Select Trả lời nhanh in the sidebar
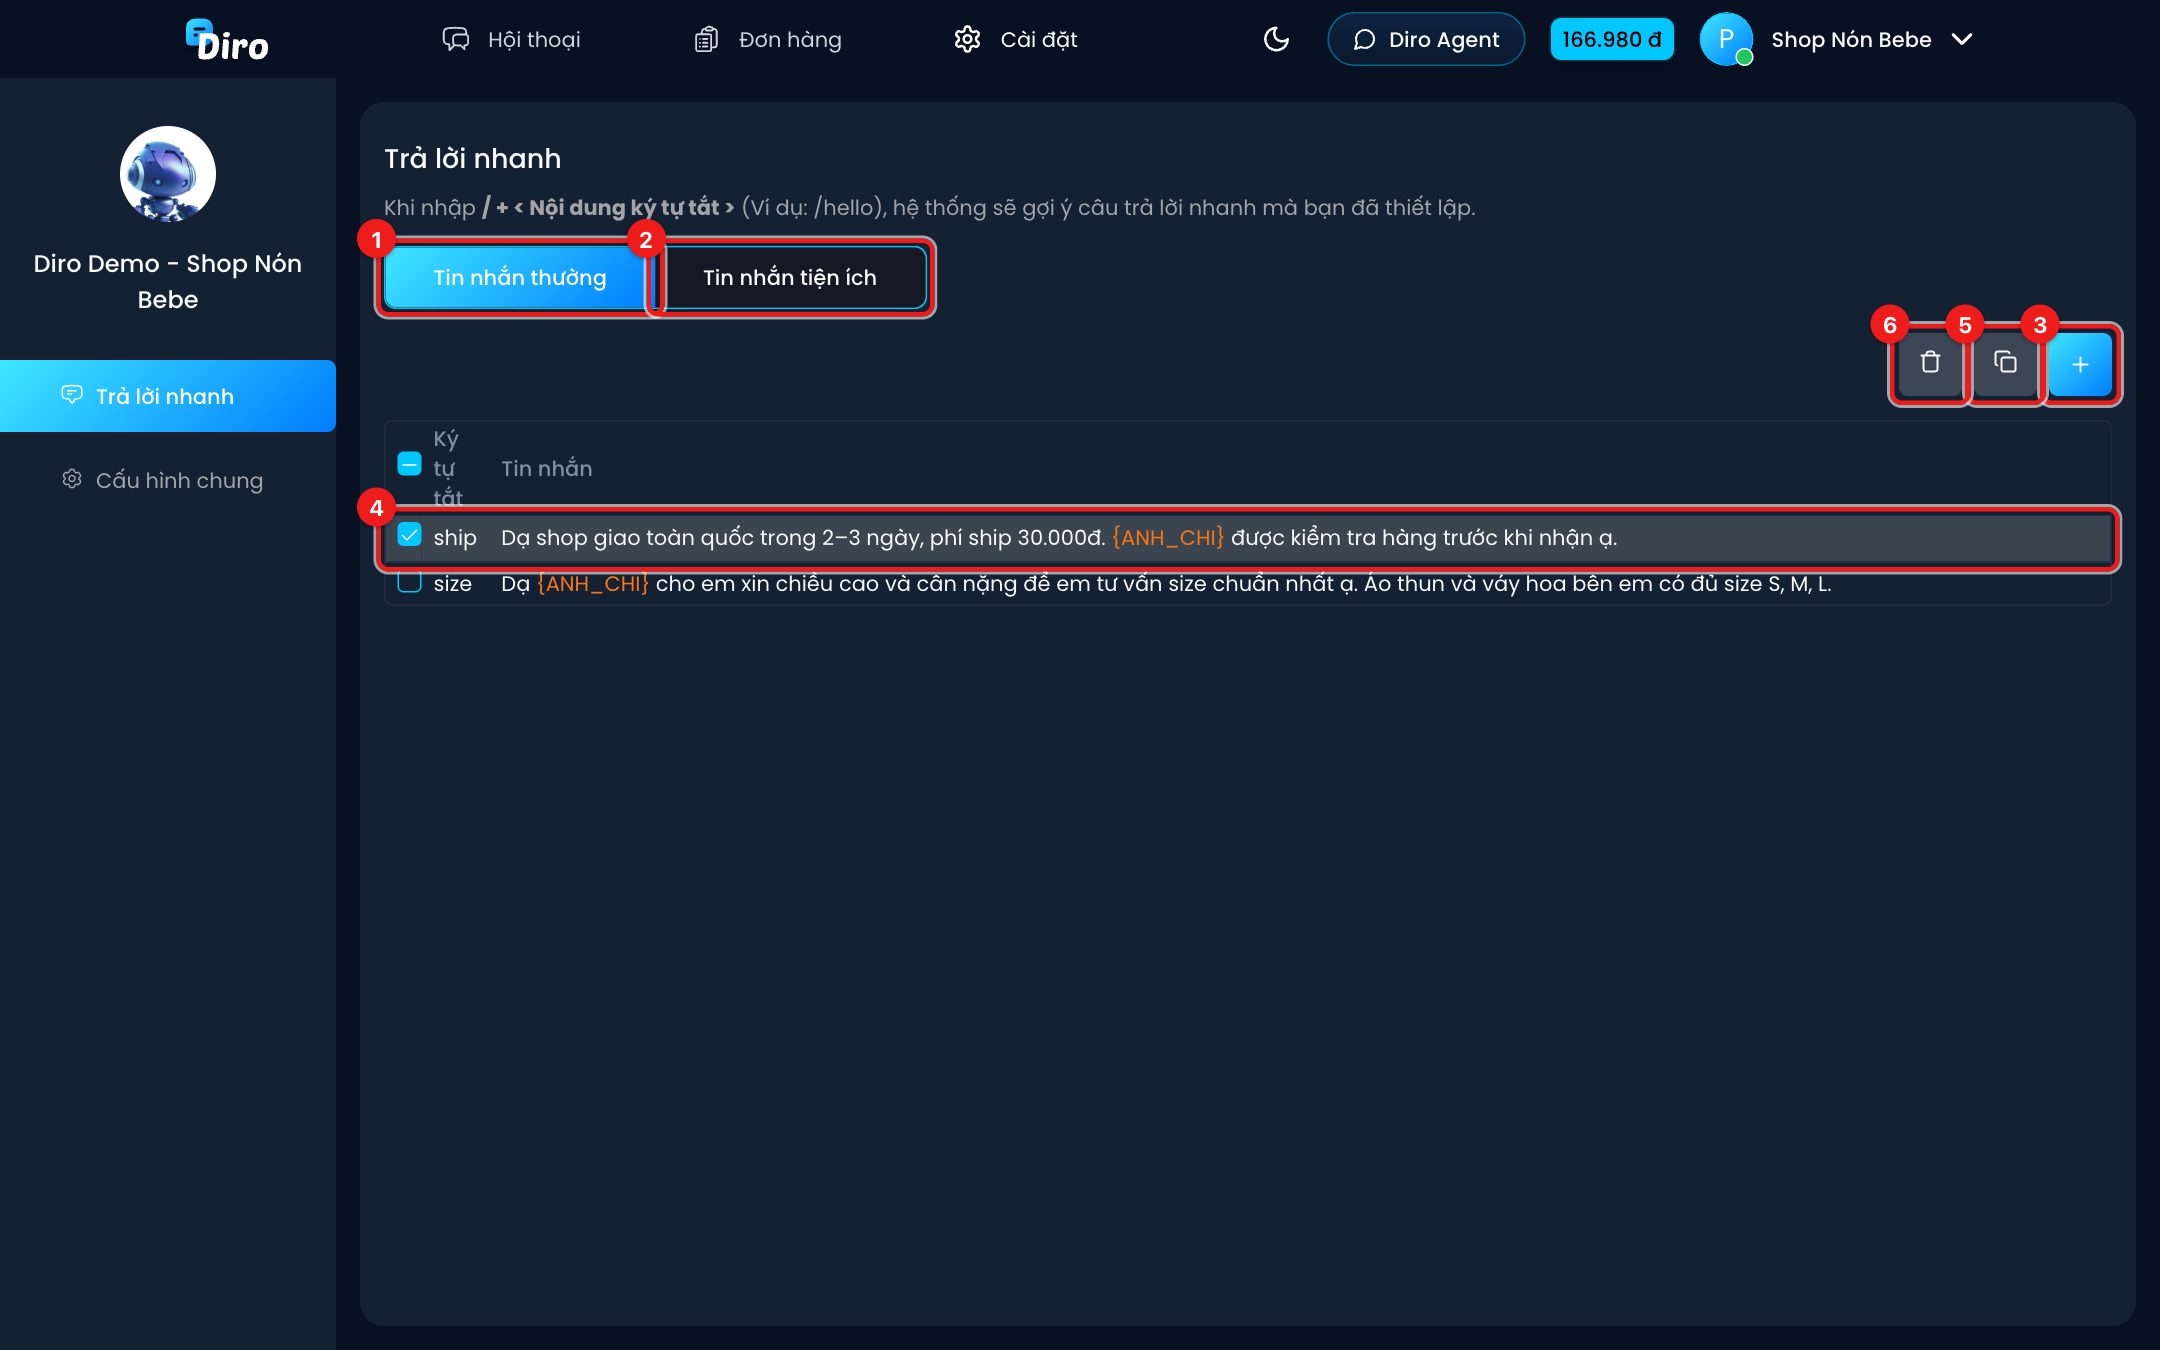 (x=168, y=396)
